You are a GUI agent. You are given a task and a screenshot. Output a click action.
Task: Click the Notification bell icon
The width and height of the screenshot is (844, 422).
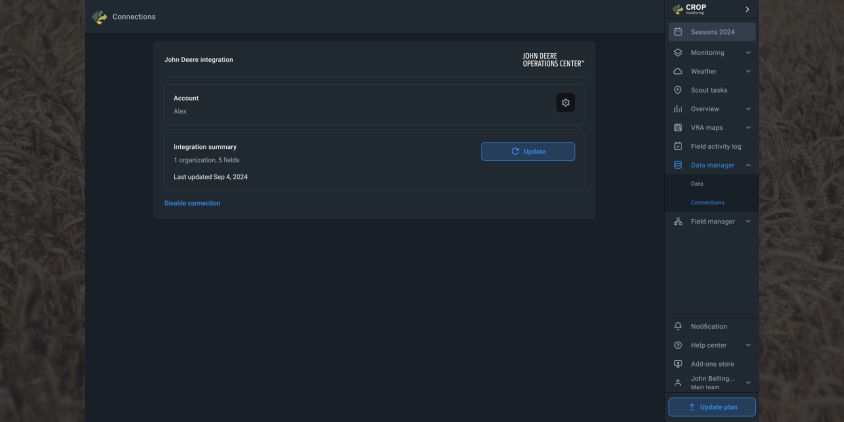[678, 327]
